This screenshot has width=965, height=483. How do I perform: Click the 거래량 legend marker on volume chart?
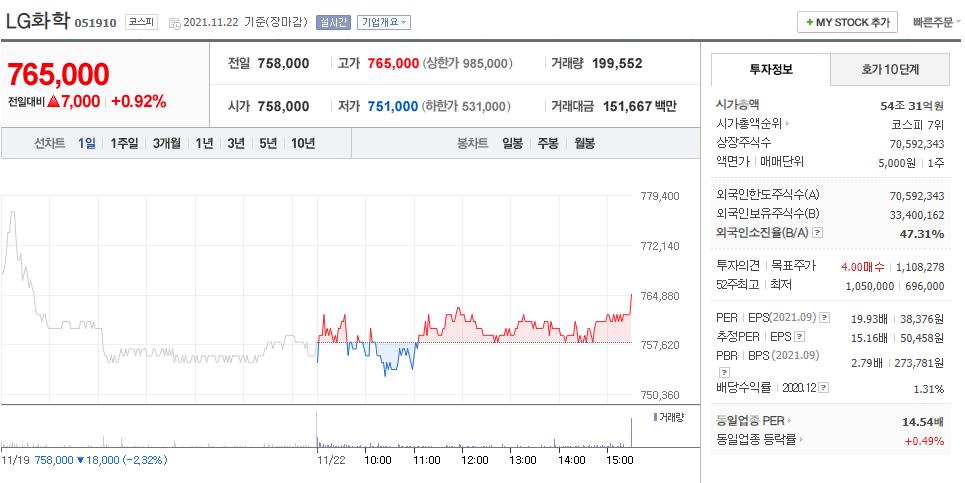[655, 417]
